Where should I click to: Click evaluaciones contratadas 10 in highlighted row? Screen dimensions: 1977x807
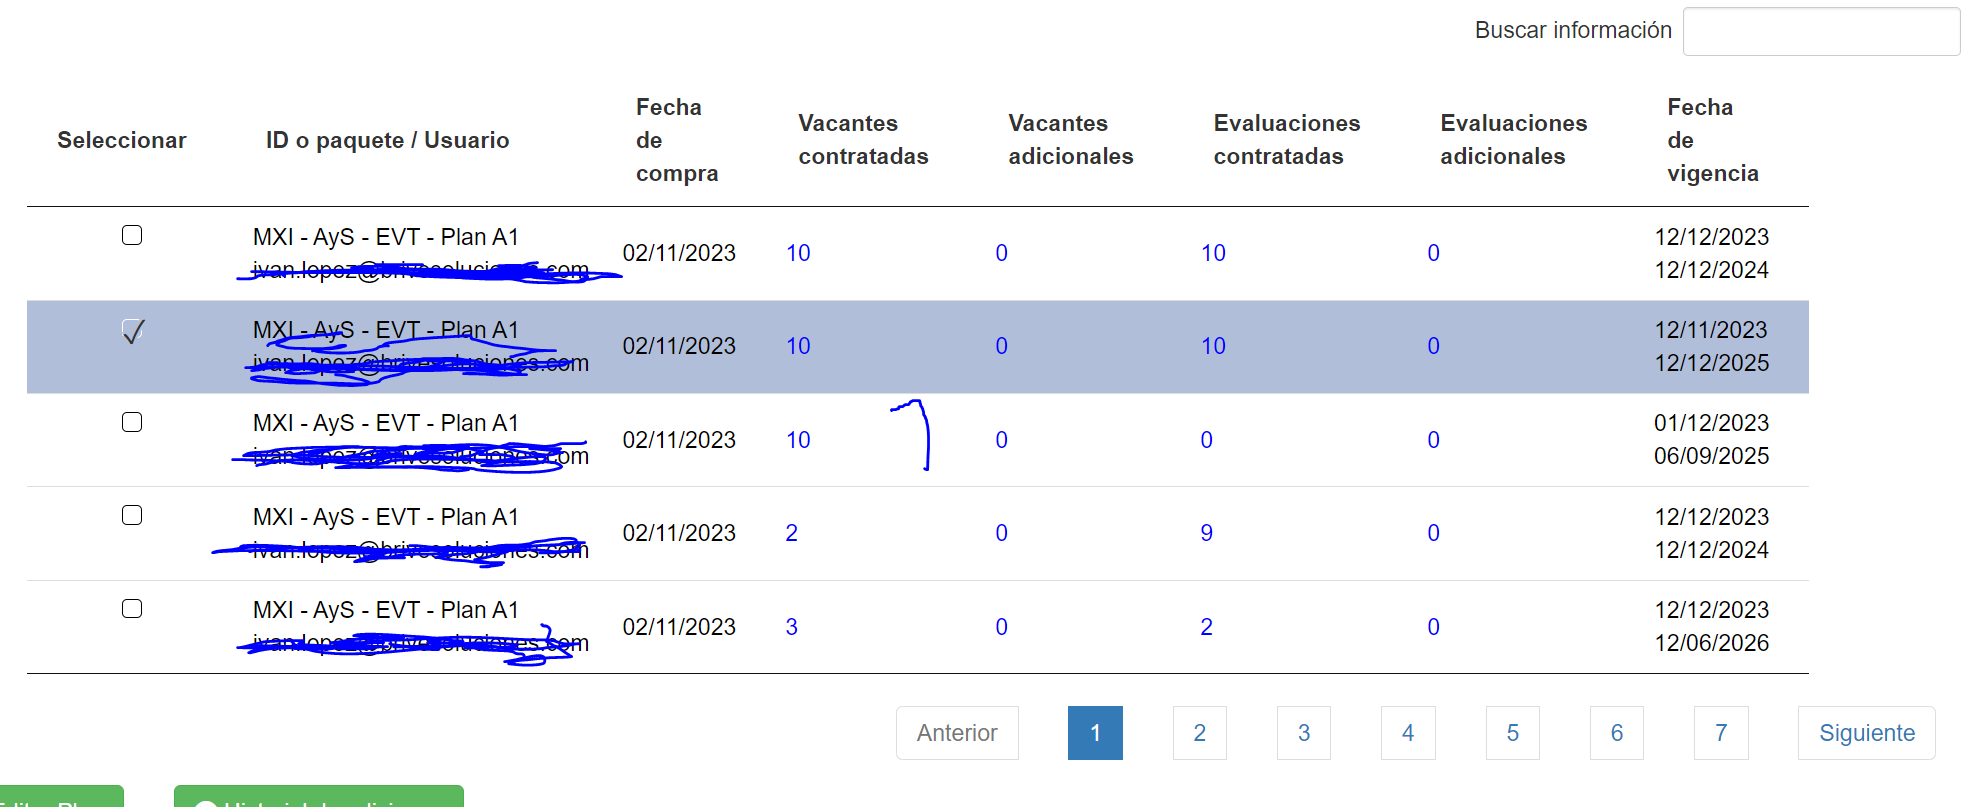(1213, 346)
